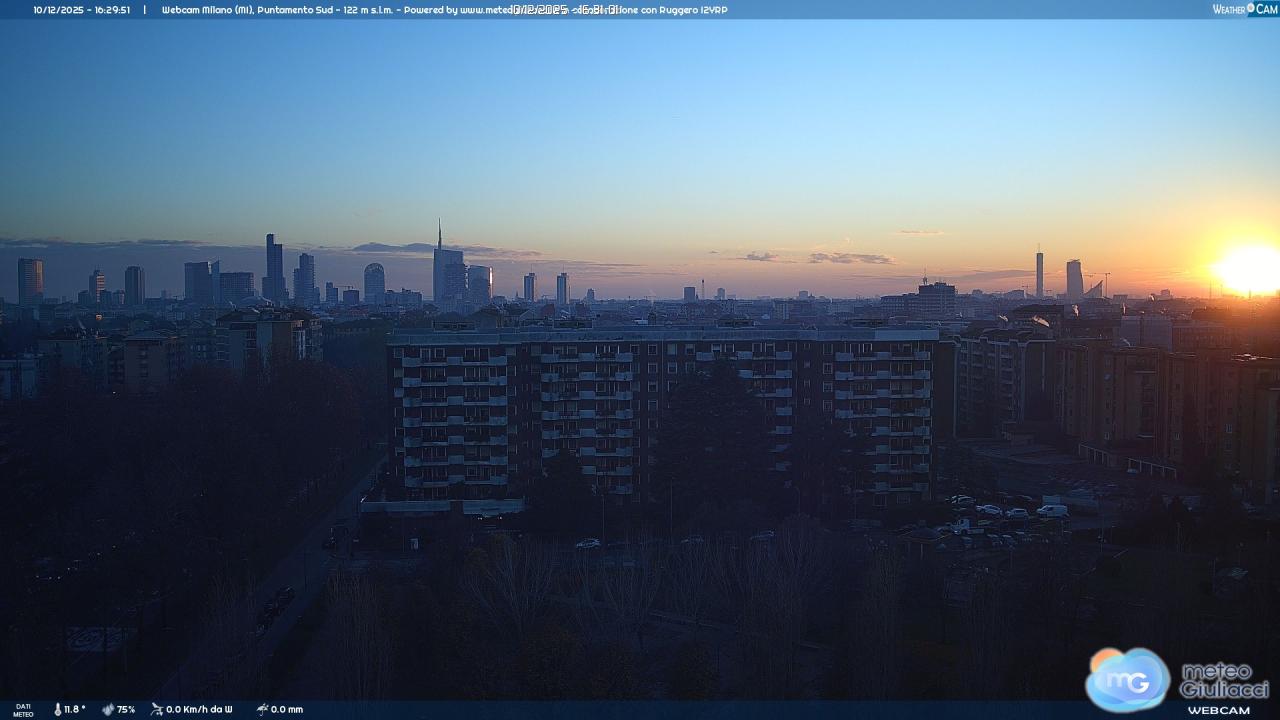Click the thermometer temperature icon
1280x720 pixels.
click(x=58, y=709)
